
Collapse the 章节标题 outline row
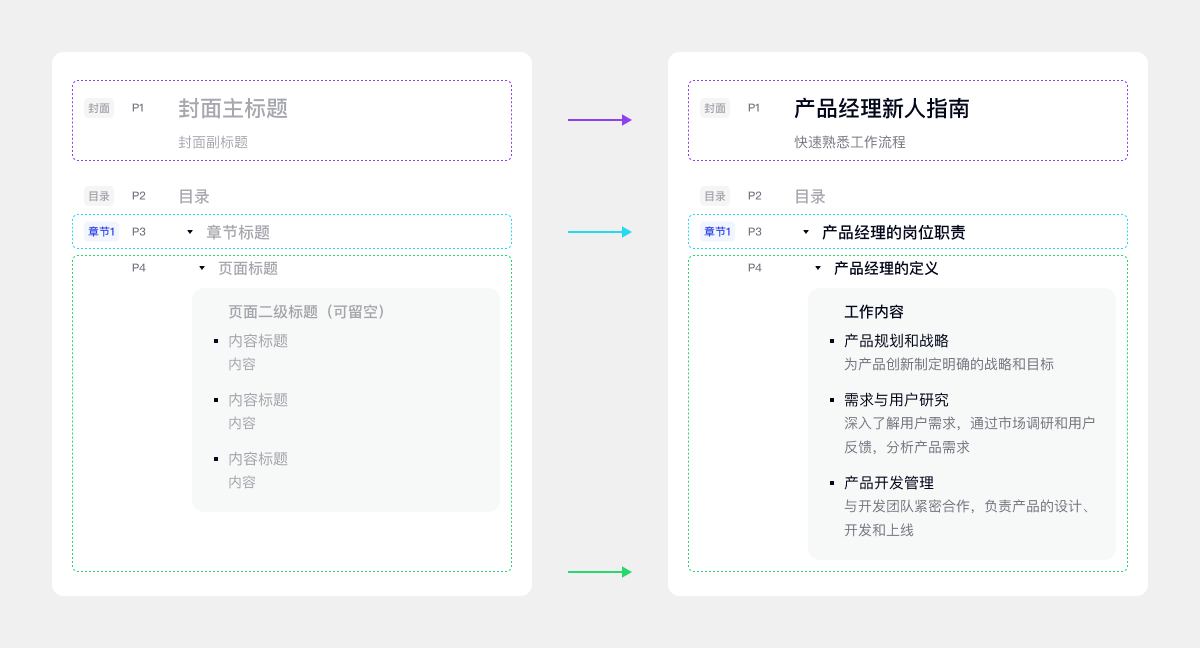click(190, 232)
